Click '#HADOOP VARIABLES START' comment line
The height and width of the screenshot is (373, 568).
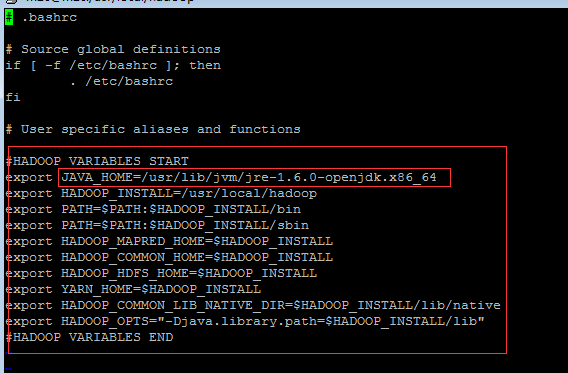[x=97, y=161]
